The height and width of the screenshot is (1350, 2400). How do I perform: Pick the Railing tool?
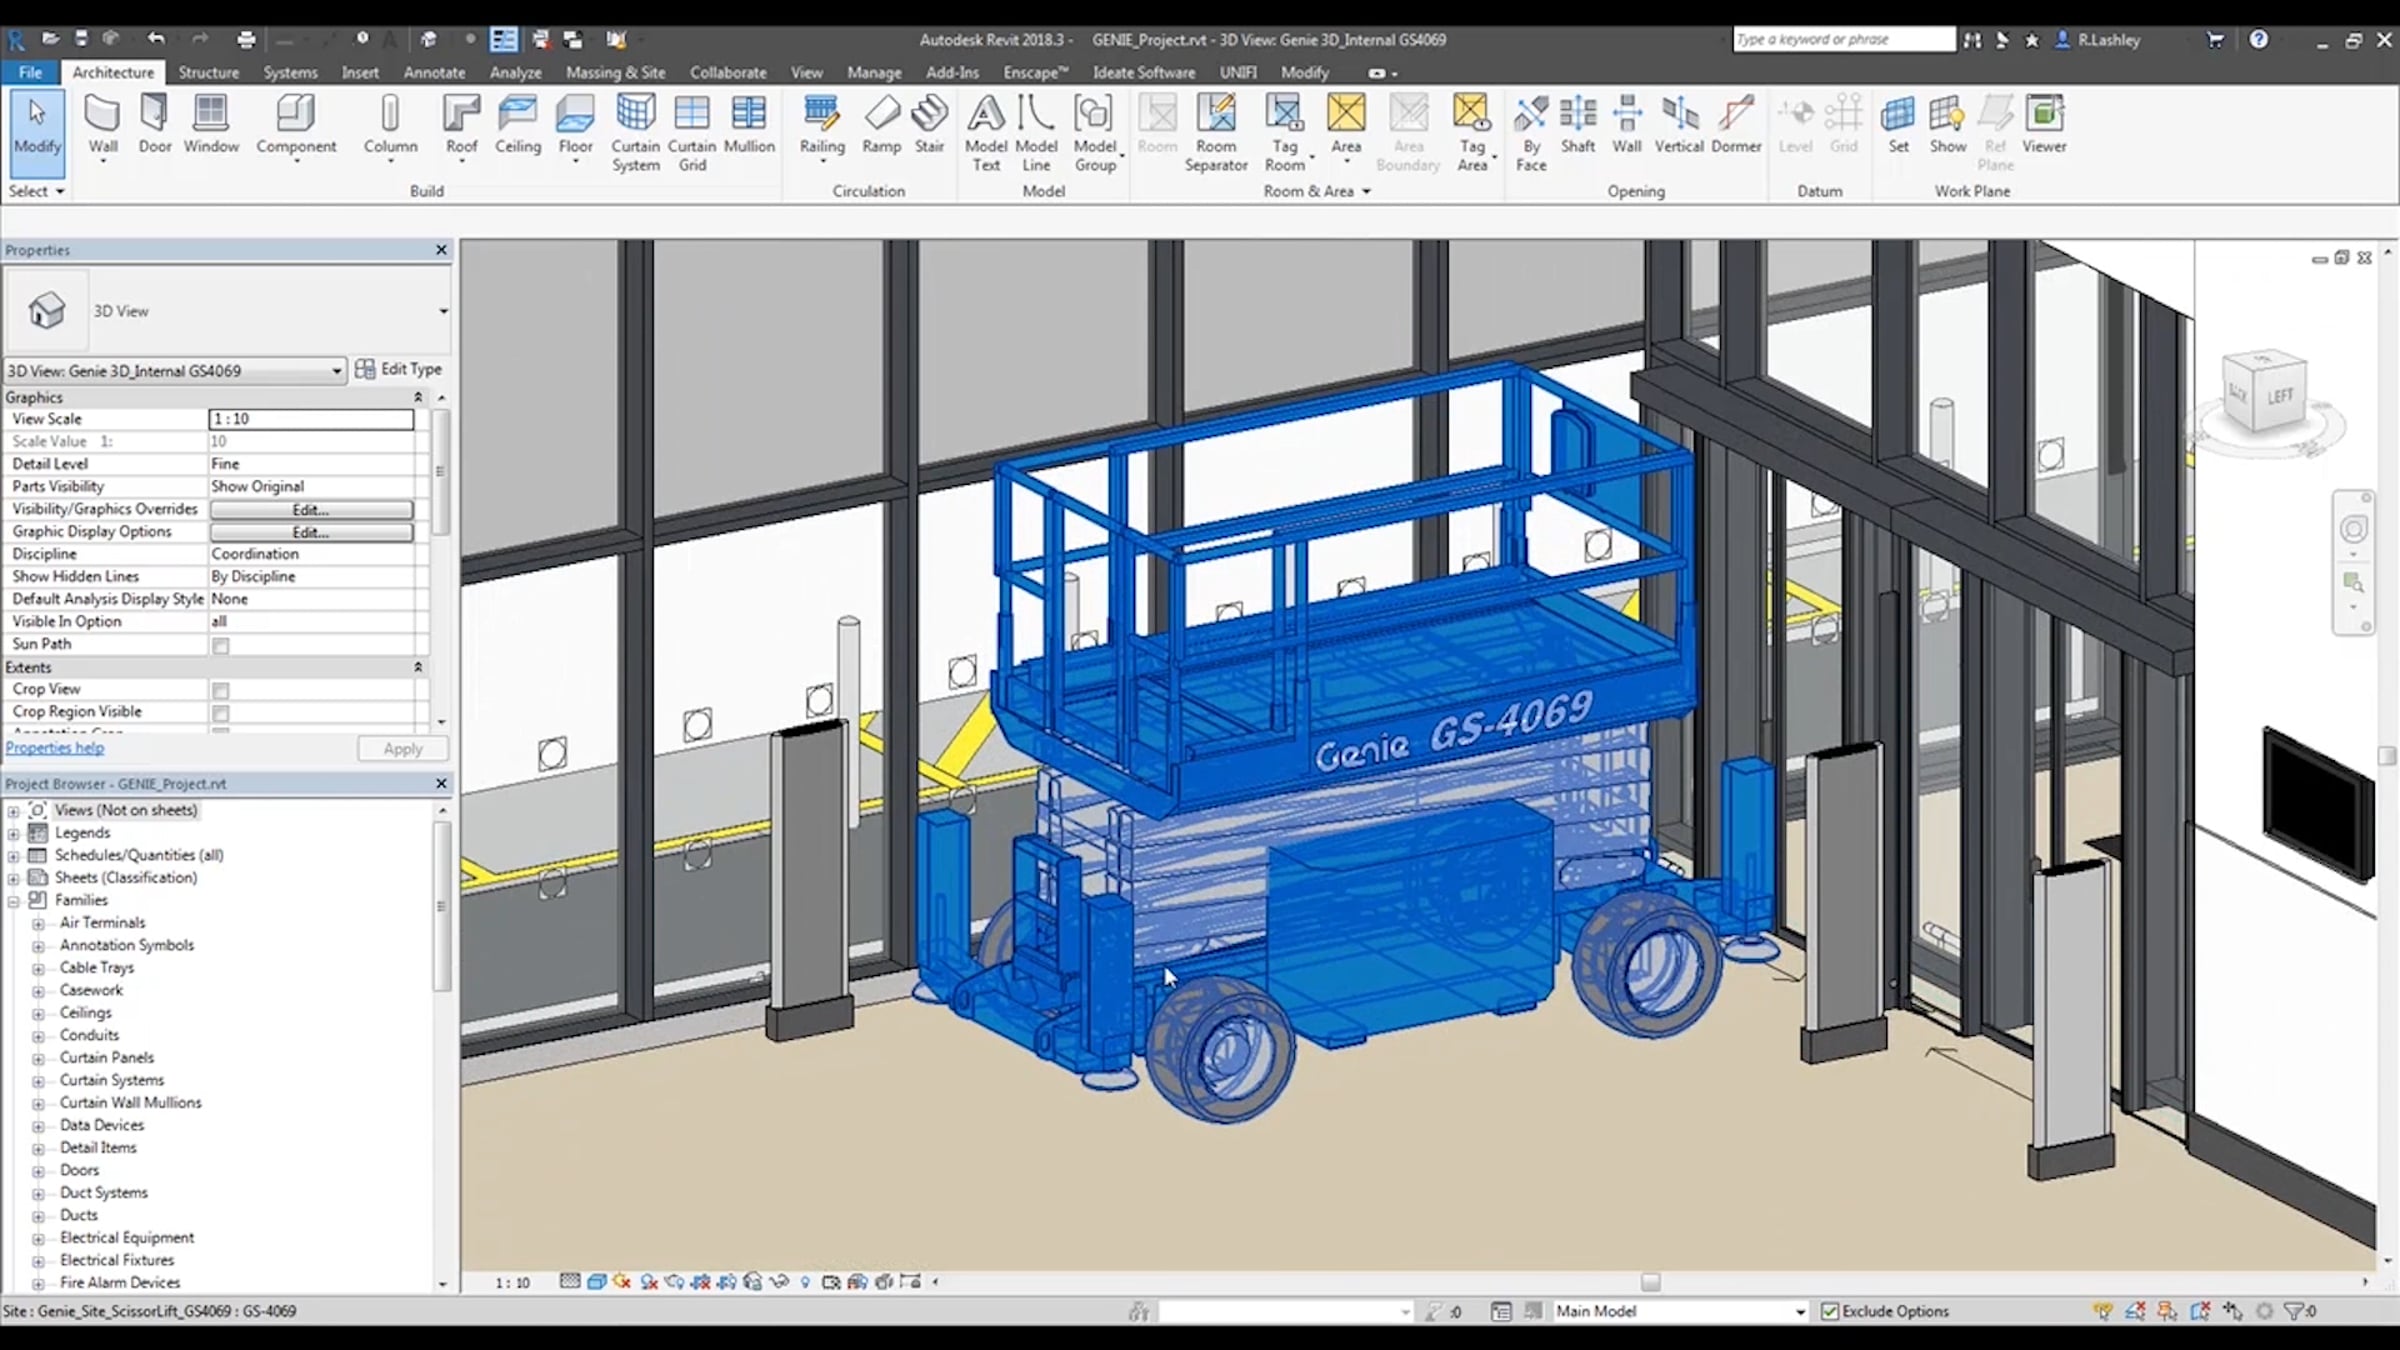pyautogui.click(x=822, y=125)
